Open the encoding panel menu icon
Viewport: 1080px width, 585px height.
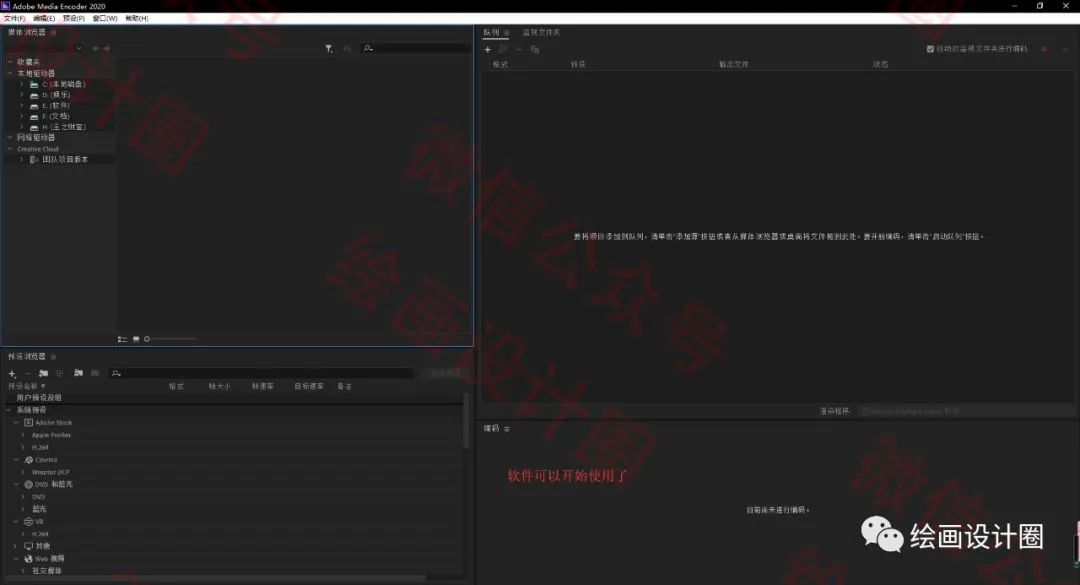coord(506,429)
